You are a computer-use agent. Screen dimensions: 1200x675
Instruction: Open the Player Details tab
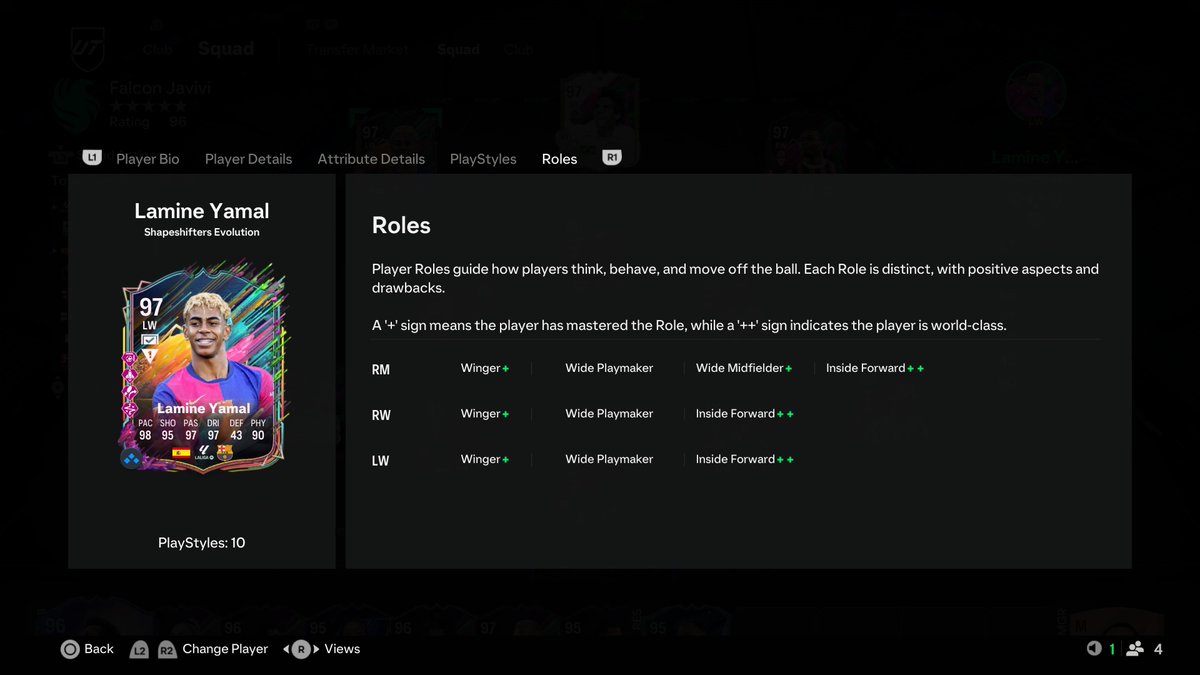248,159
